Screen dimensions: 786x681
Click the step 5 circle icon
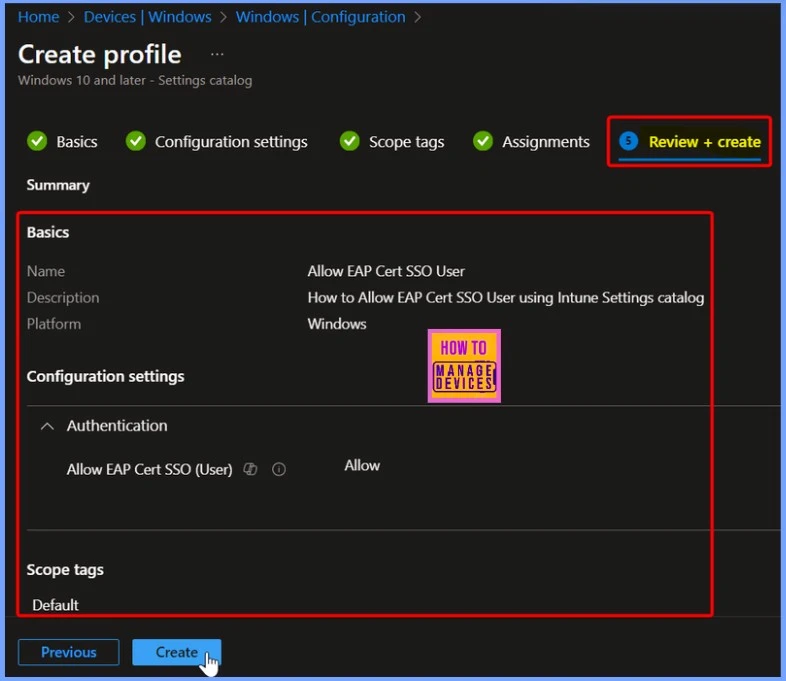[x=628, y=141]
